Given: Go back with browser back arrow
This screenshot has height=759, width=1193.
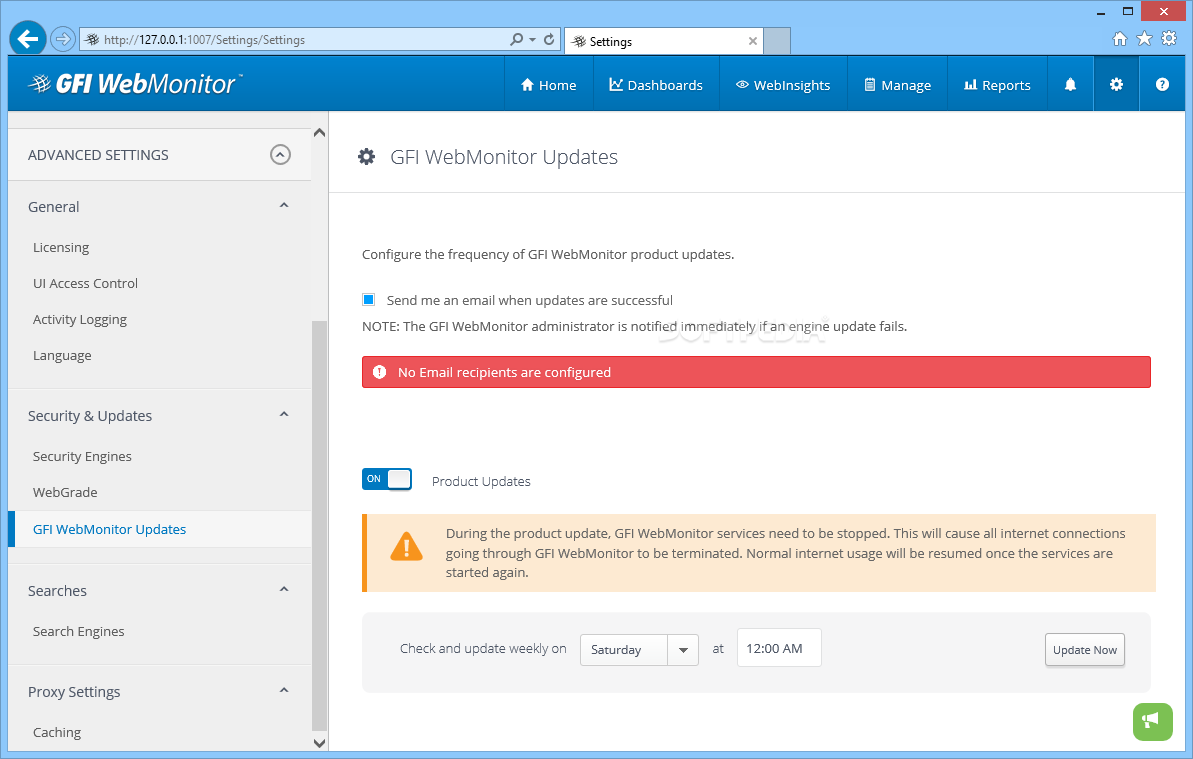Looking at the screenshot, I should tap(28, 39).
